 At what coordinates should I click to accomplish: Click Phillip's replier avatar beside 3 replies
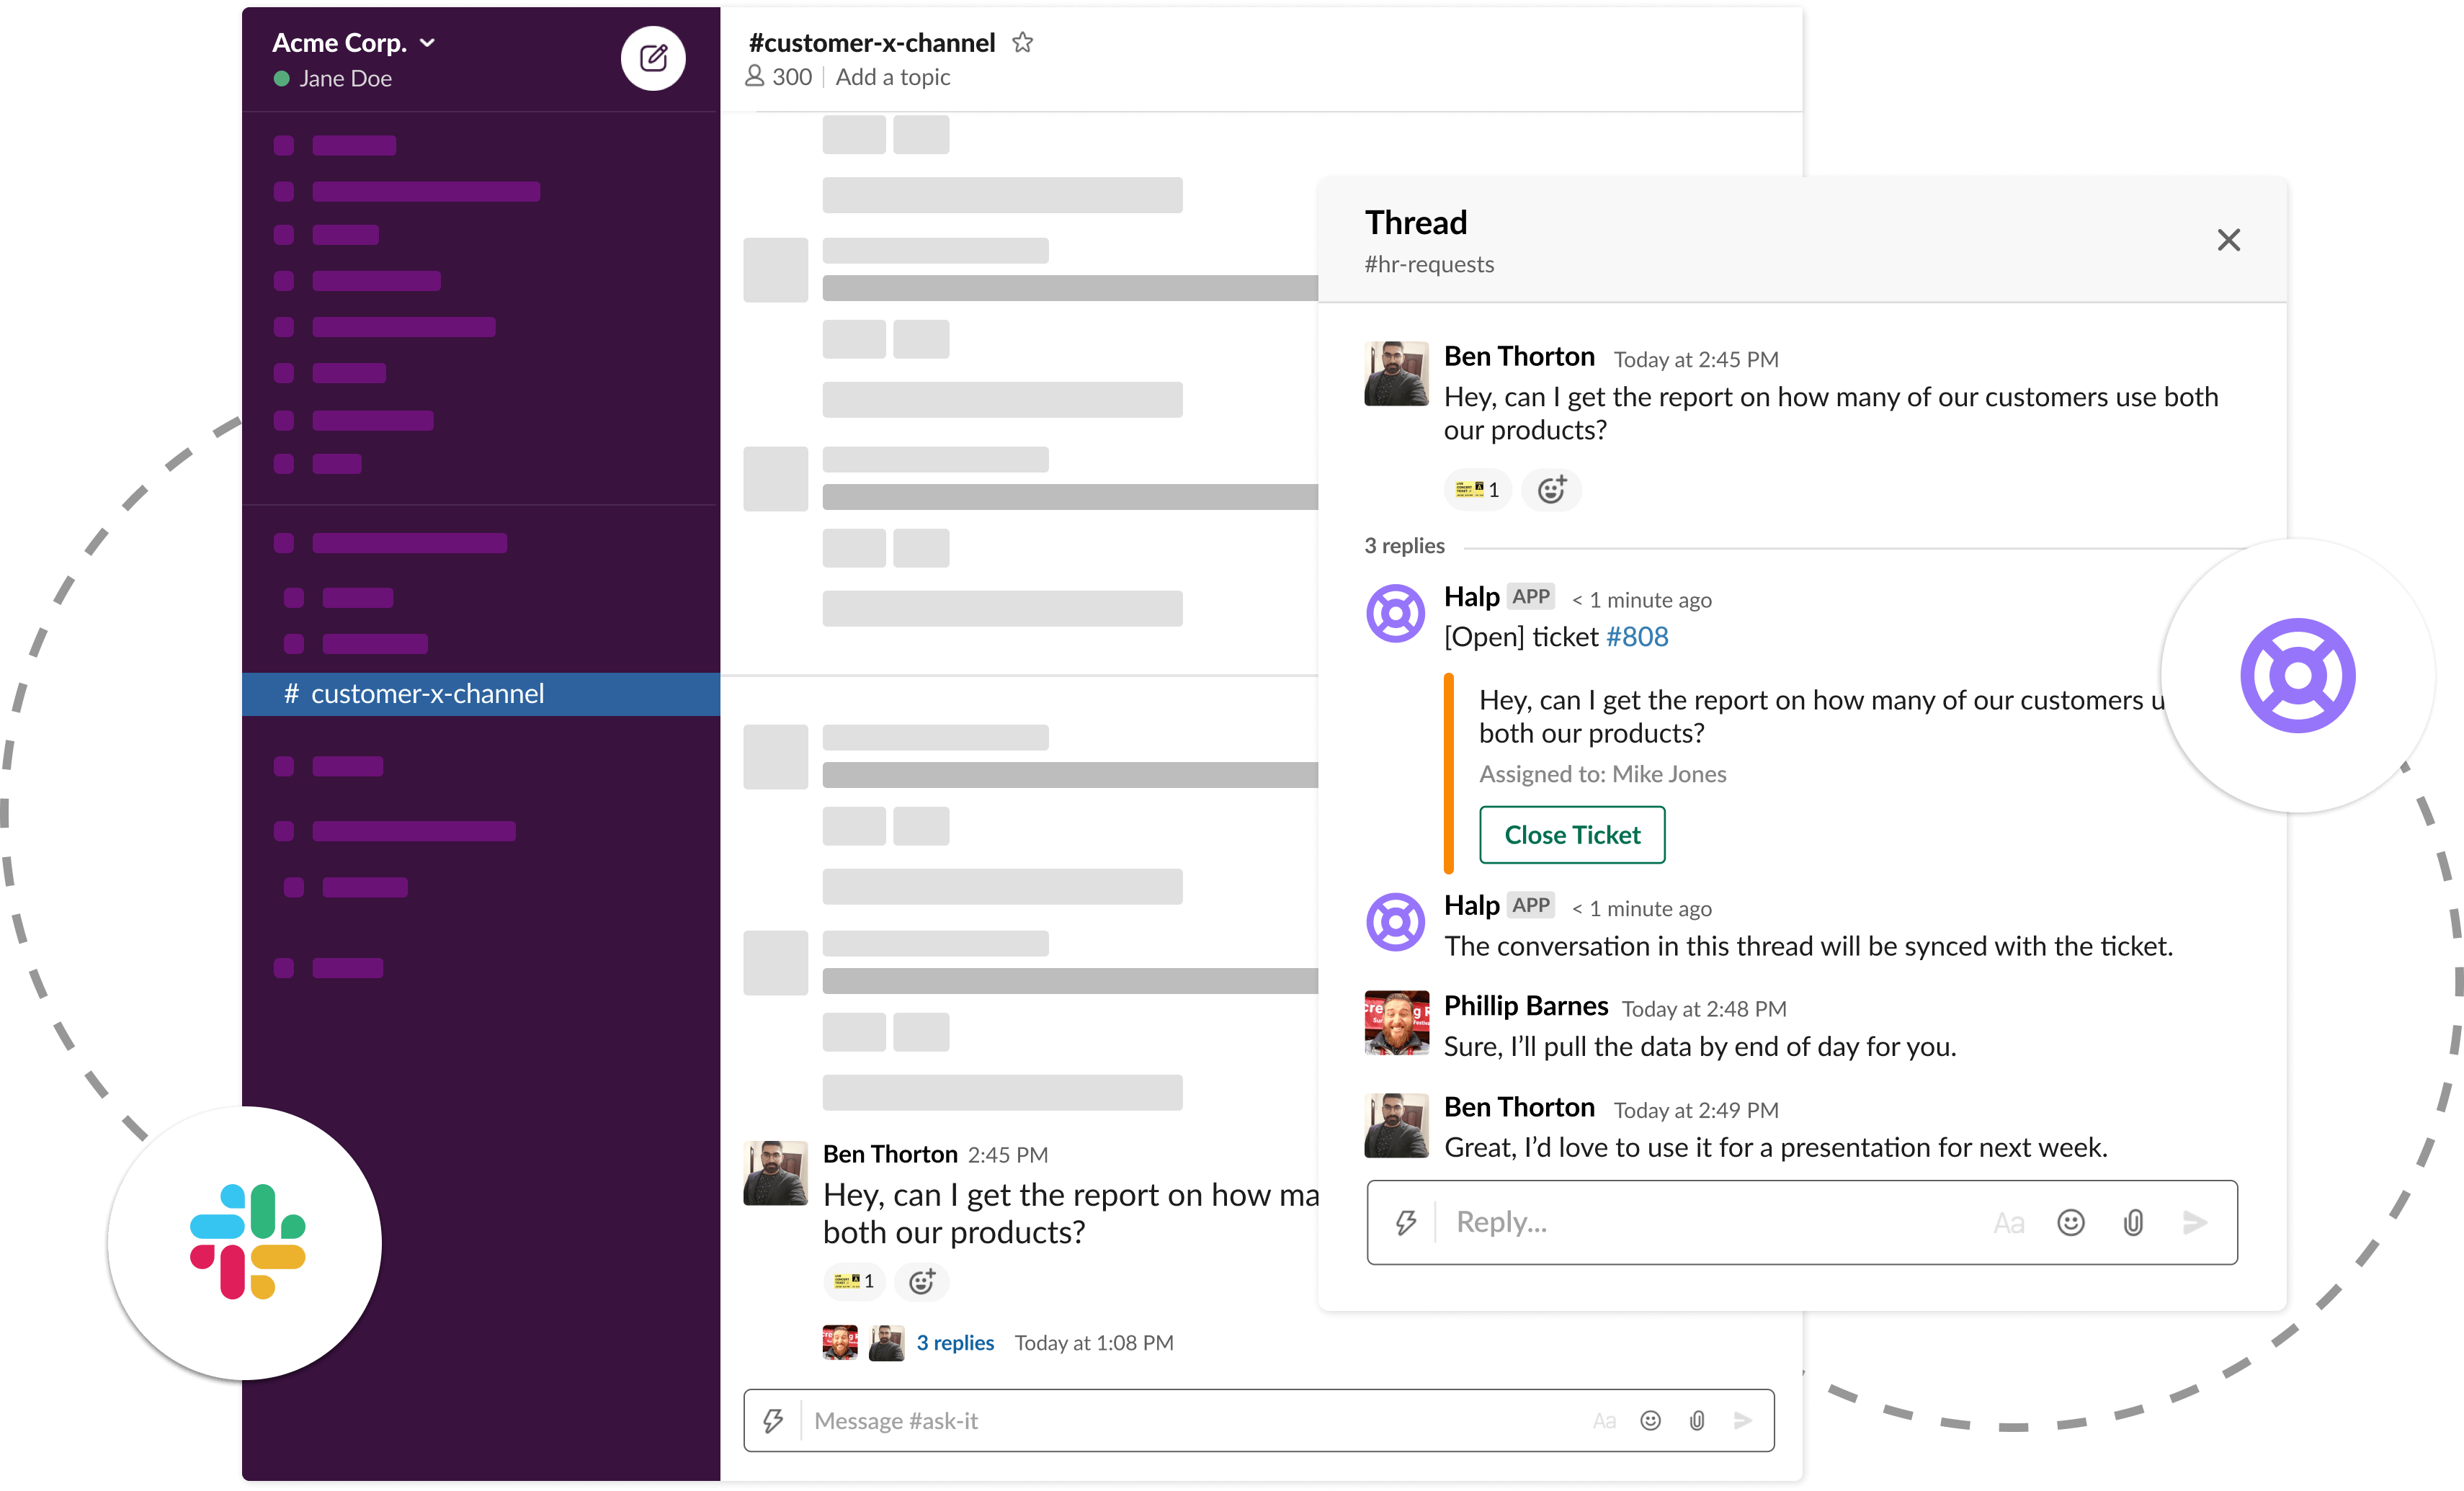pyautogui.click(x=840, y=1342)
